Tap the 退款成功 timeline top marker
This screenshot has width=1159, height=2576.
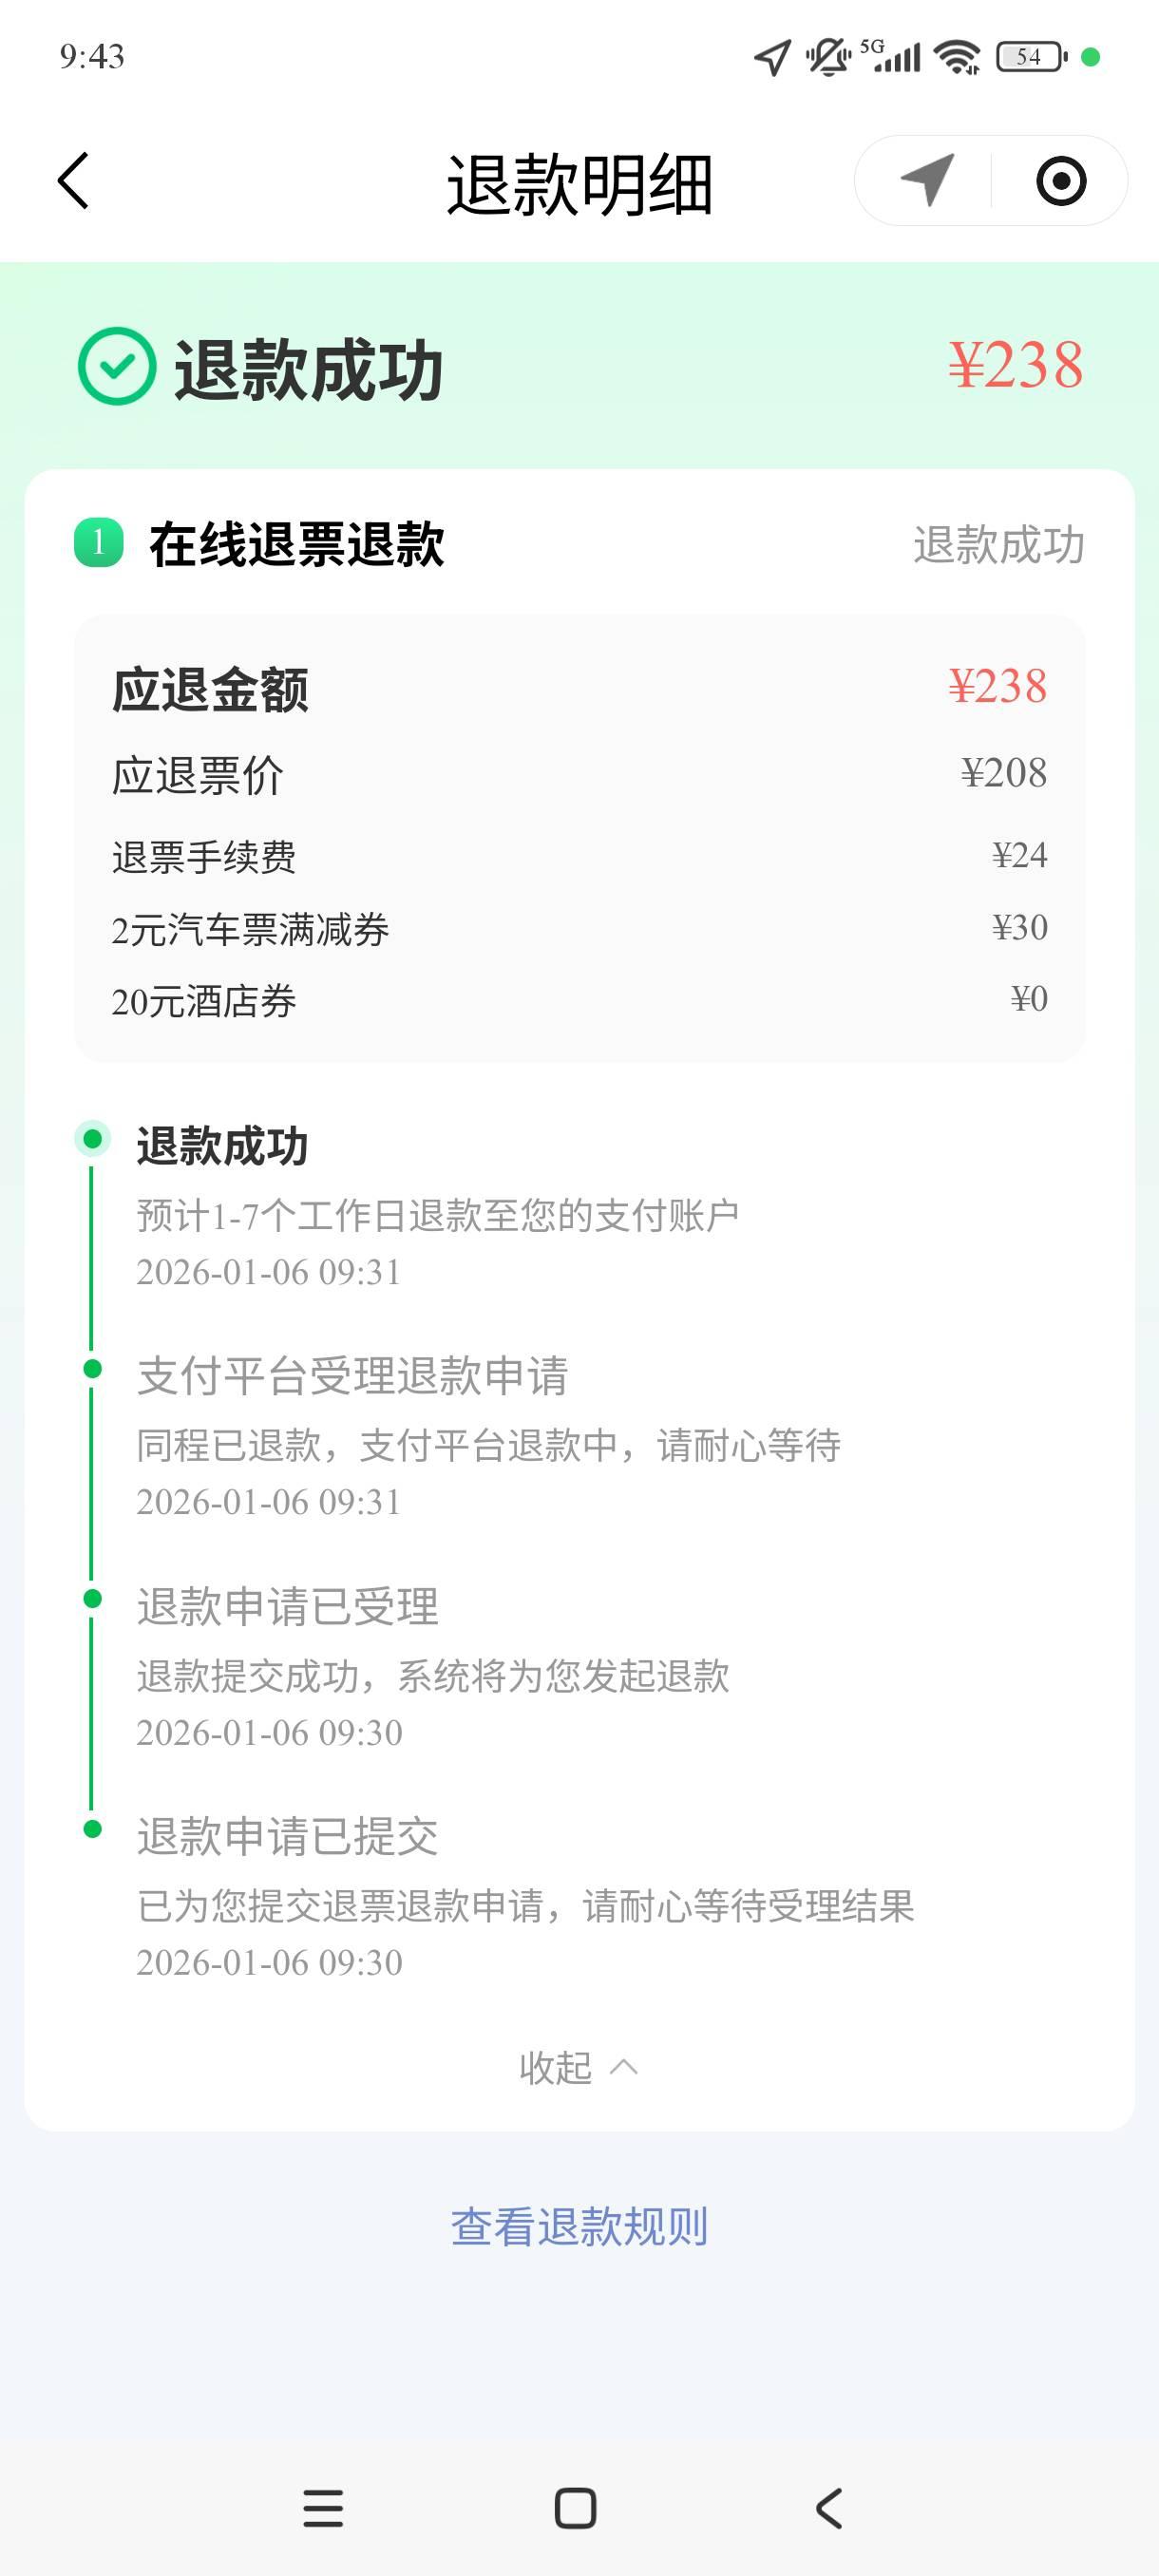click(x=93, y=1139)
